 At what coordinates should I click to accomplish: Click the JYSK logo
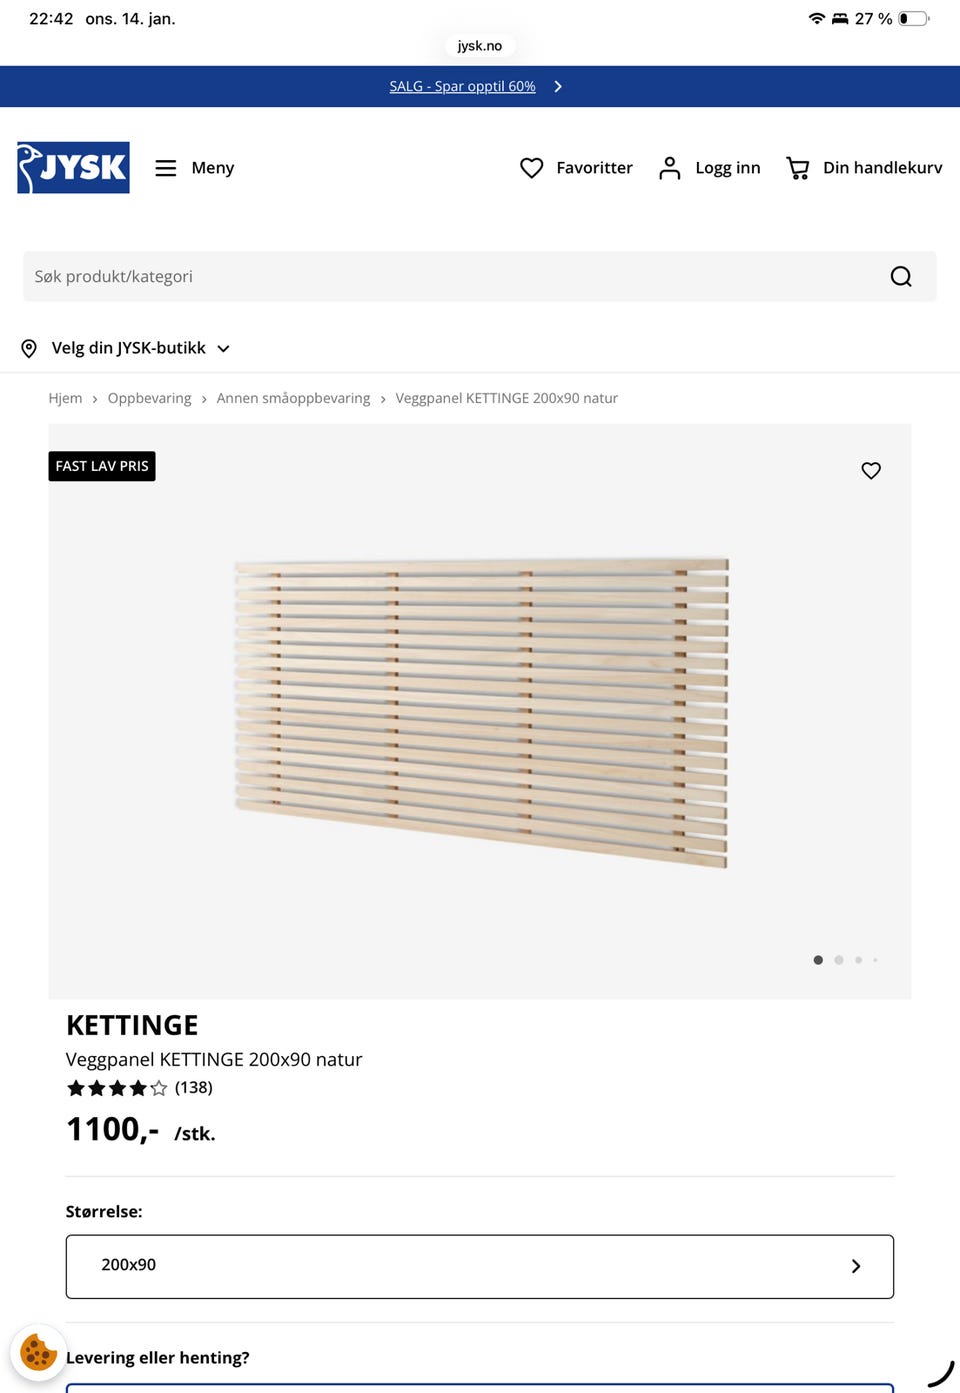[73, 168]
